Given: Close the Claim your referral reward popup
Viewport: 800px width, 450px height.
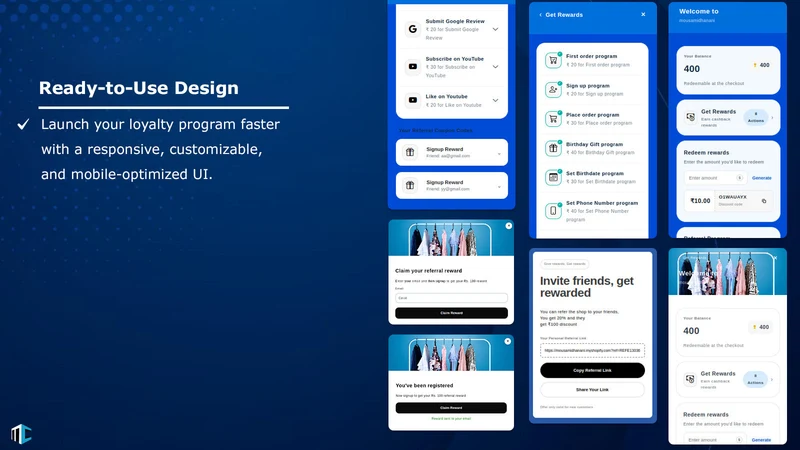Looking at the screenshot, I should click(x=508, y=226).
